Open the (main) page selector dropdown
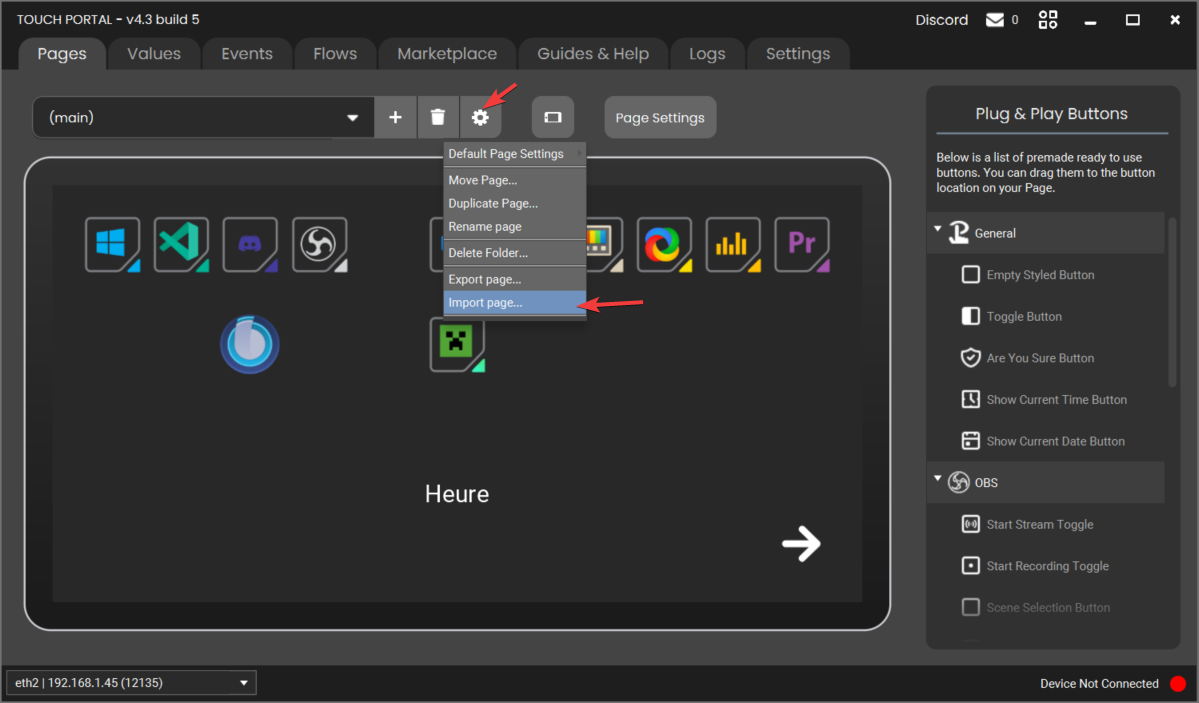 203,117
